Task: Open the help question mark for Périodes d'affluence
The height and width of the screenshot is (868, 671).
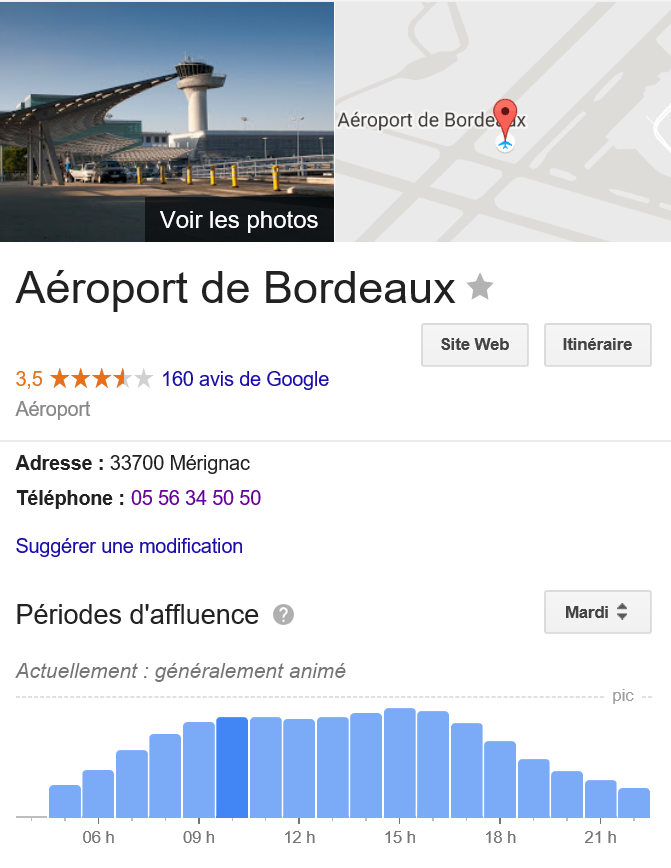Action: point(283,614)
